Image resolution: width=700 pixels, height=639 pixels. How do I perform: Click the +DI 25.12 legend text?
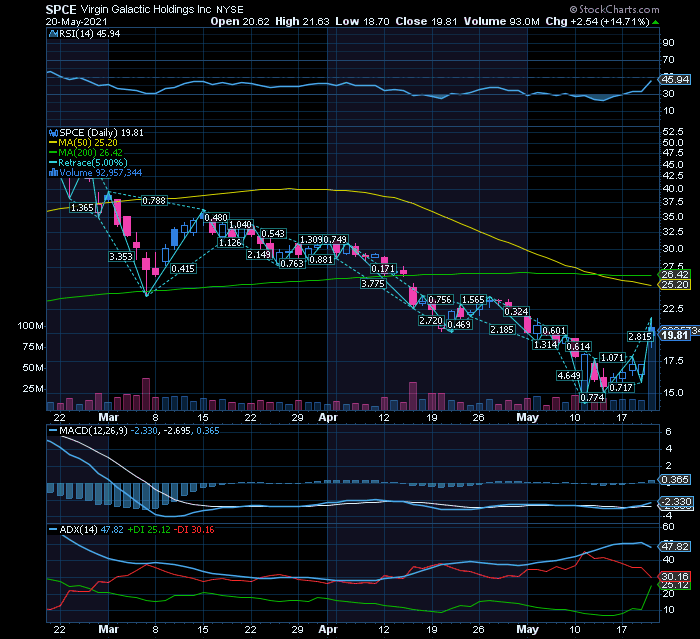click(x=149, y=530)
